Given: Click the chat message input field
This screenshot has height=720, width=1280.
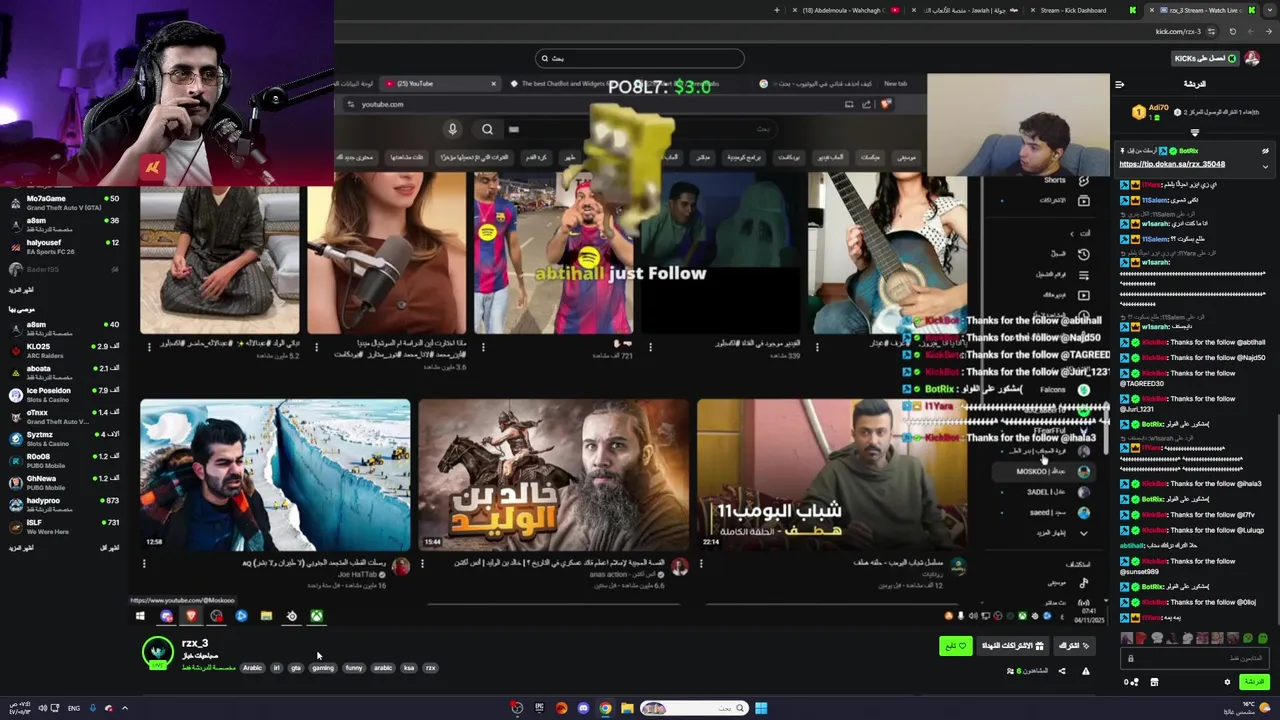Looking at the screenshot, I should 1195,658.
